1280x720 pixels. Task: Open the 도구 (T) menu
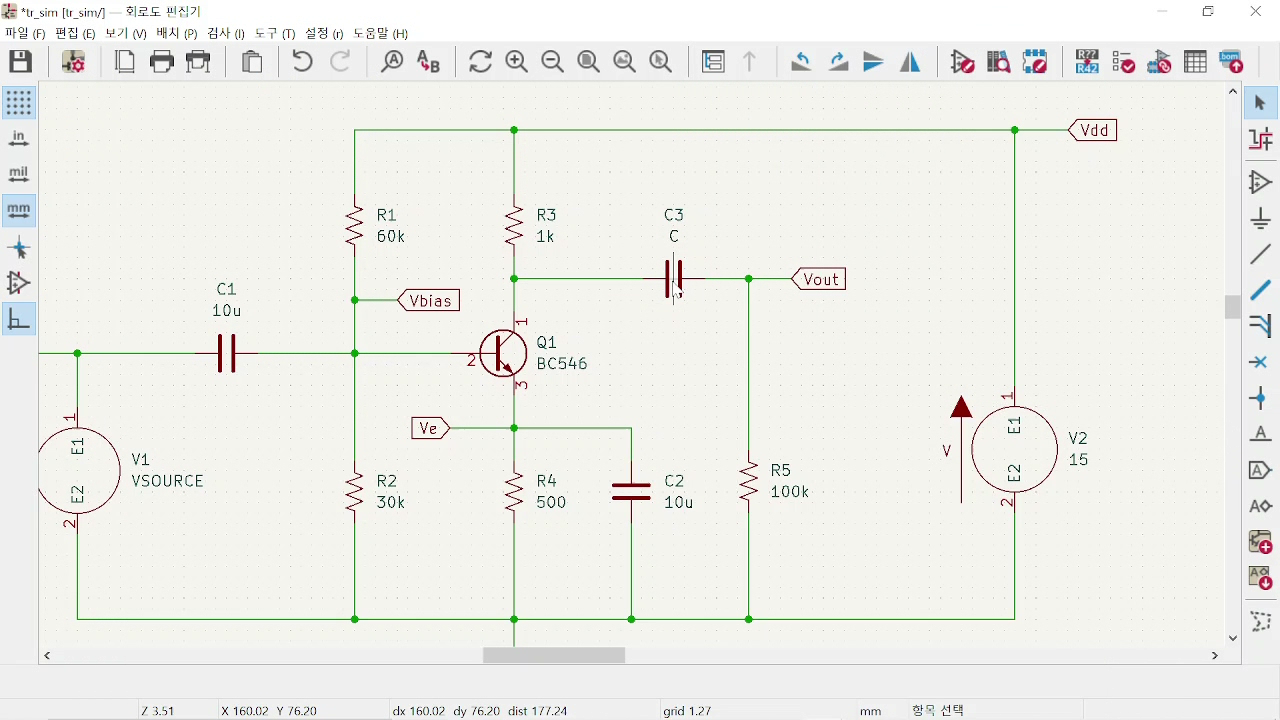click(275, 33)
